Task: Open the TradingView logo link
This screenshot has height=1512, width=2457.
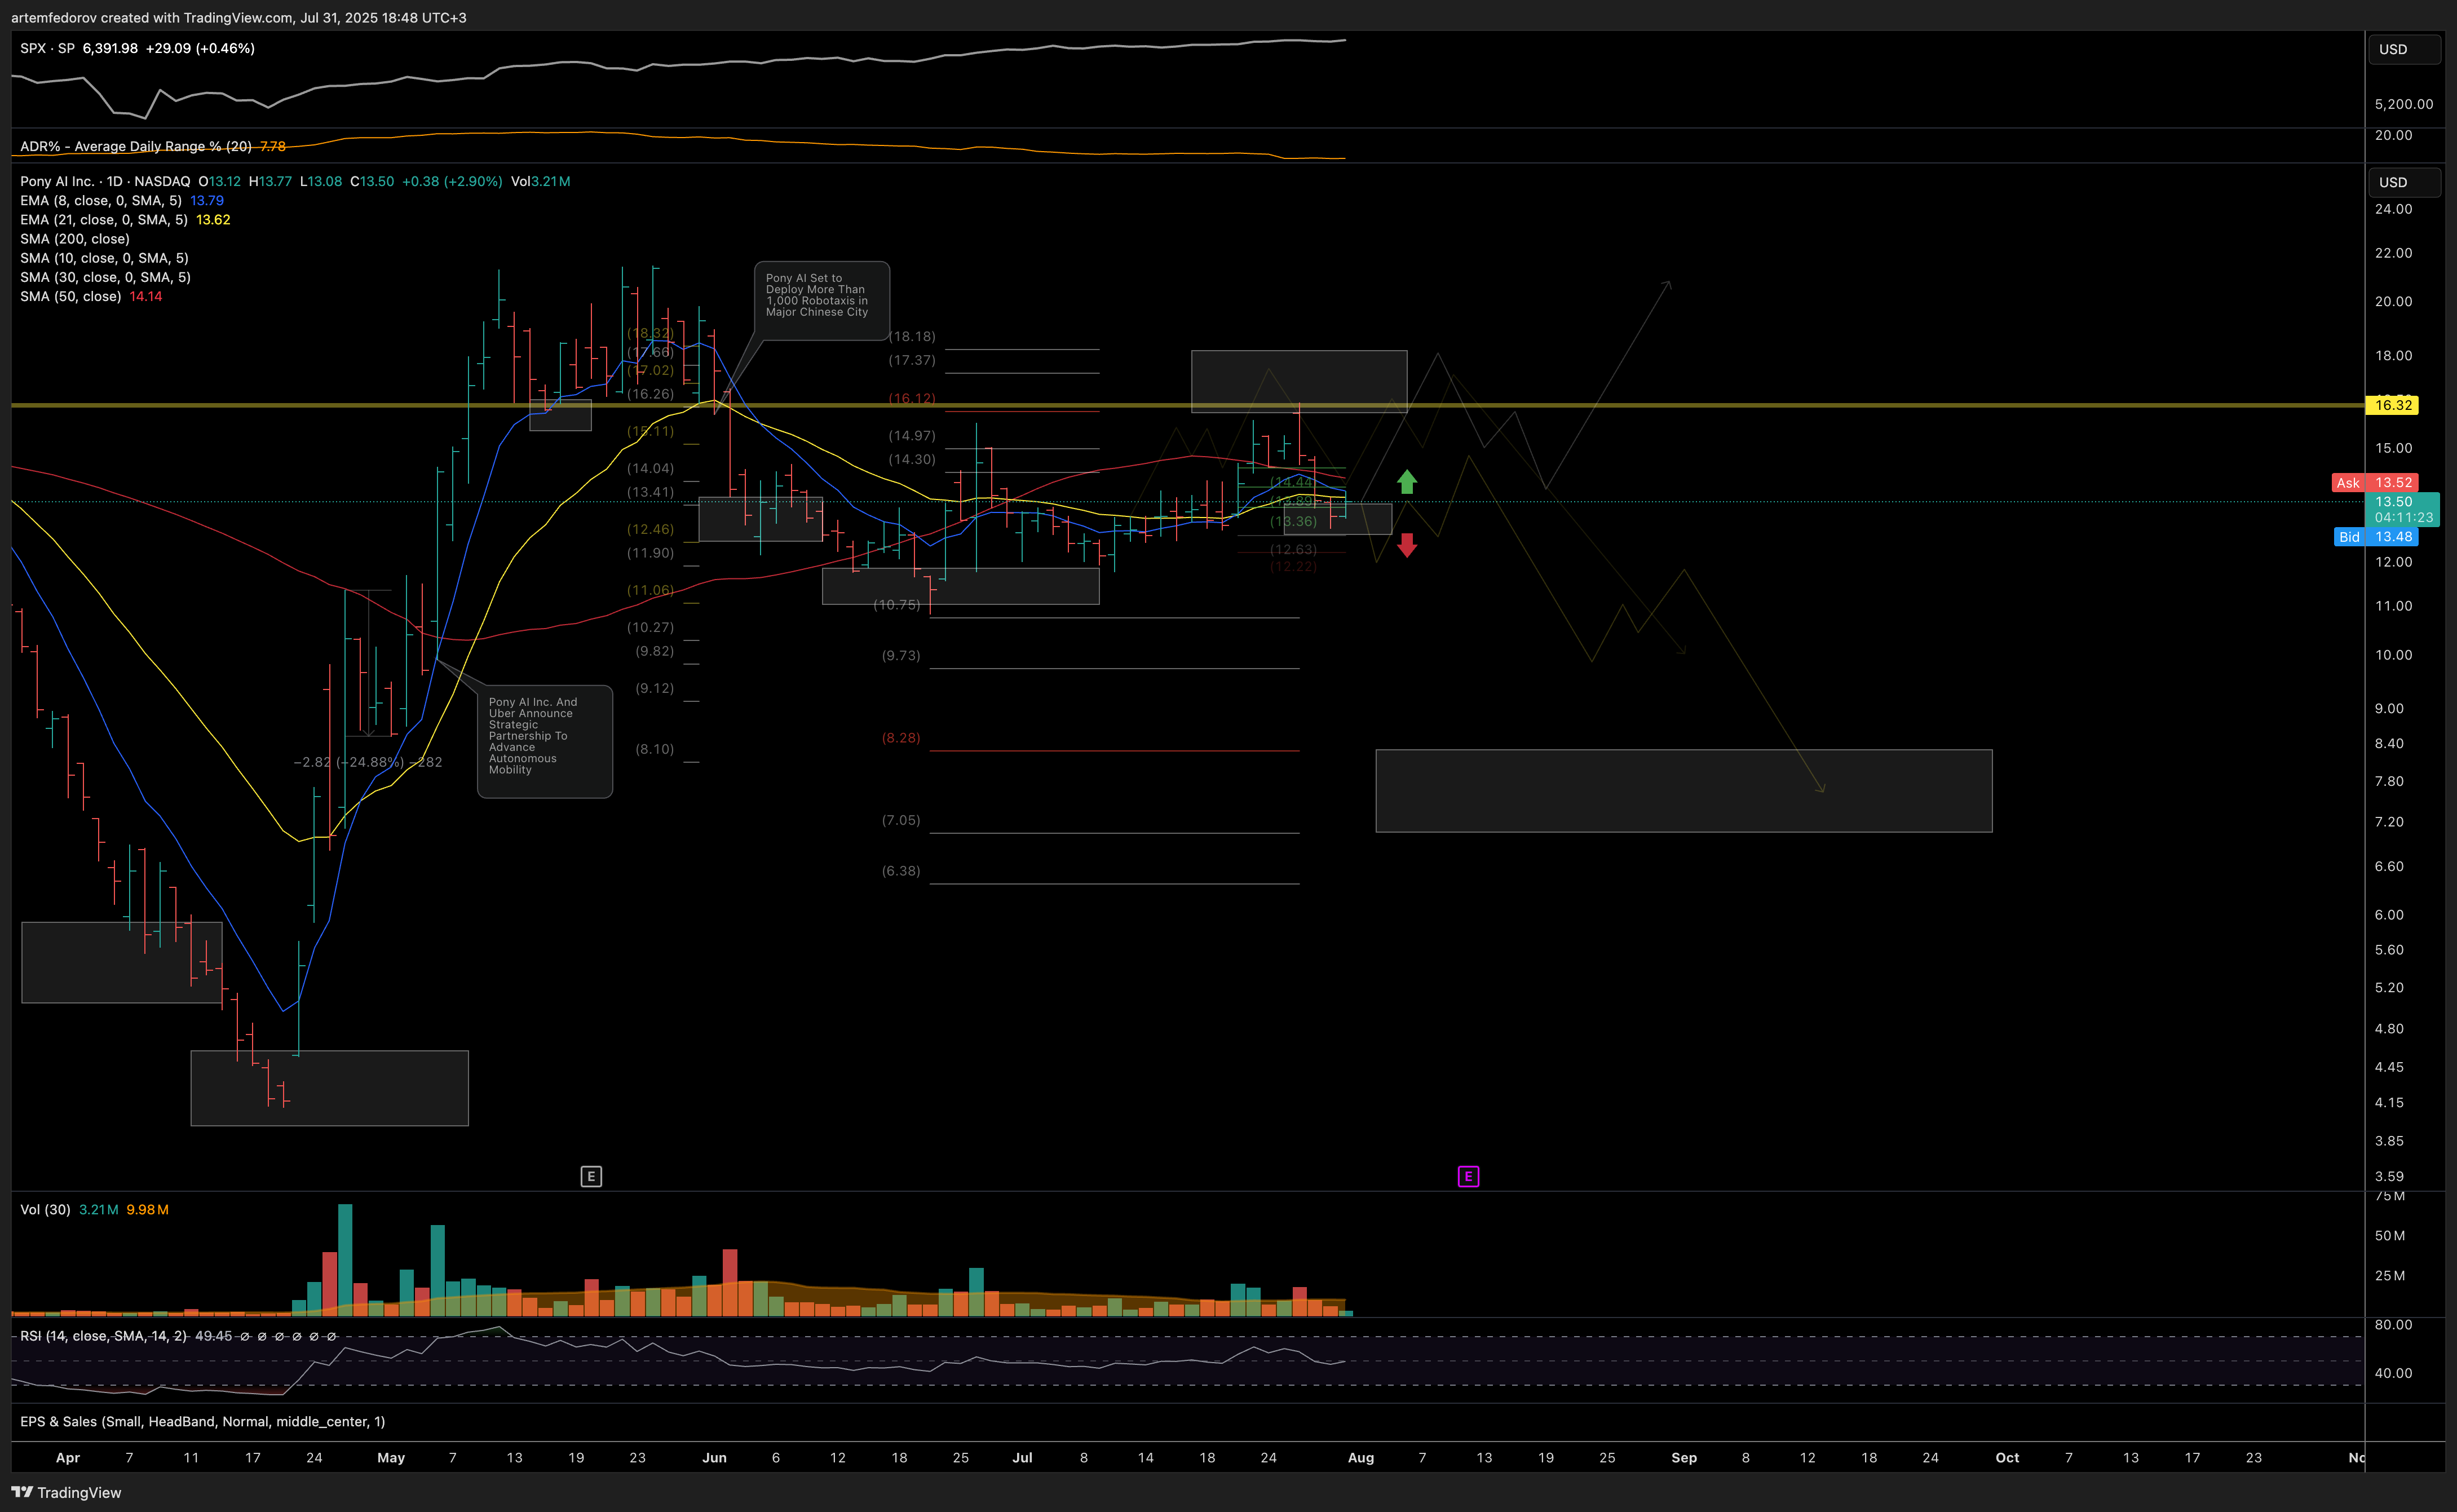Action: pyautogui.click(x=66, y=1492)
